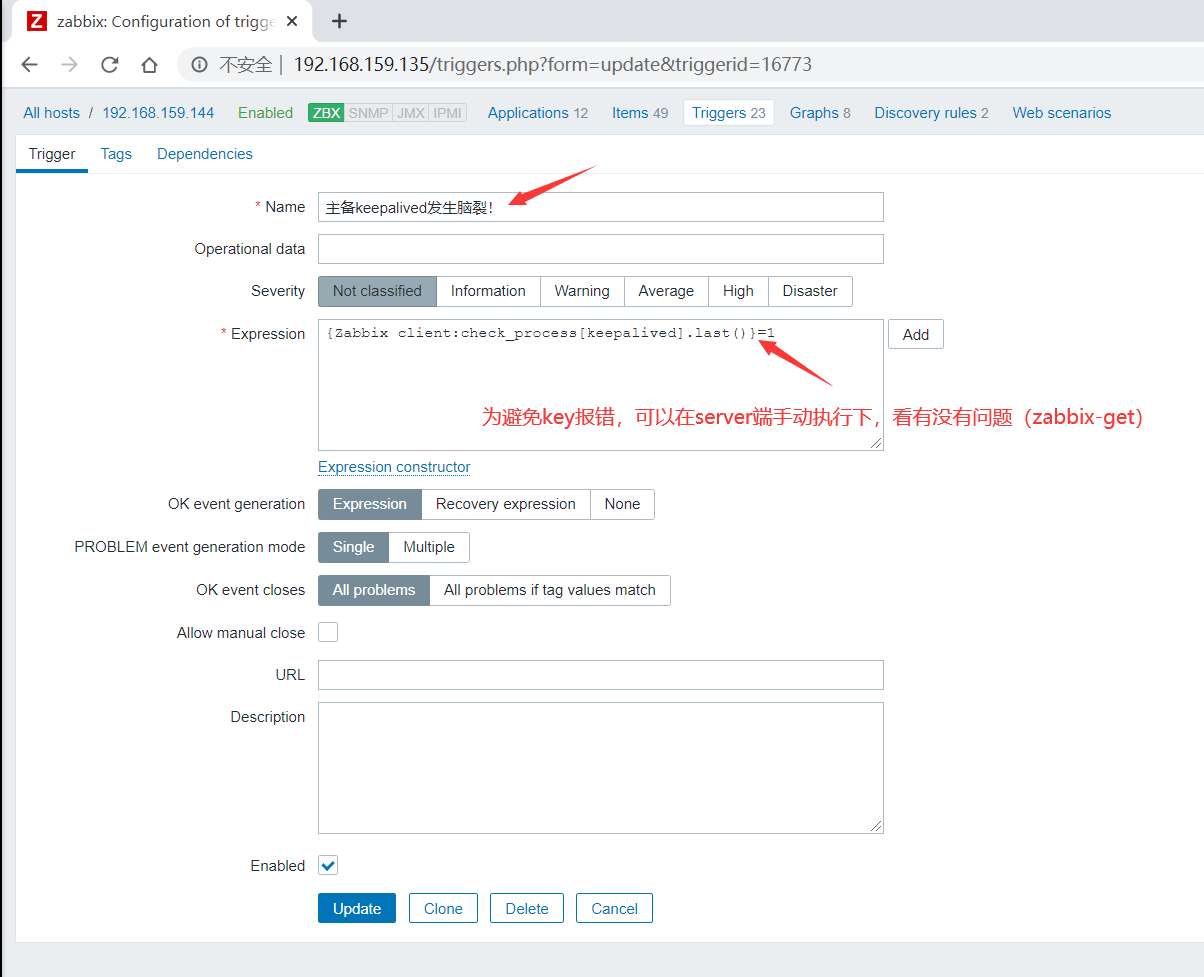Toggle Allow manual close checkbox

328,632
